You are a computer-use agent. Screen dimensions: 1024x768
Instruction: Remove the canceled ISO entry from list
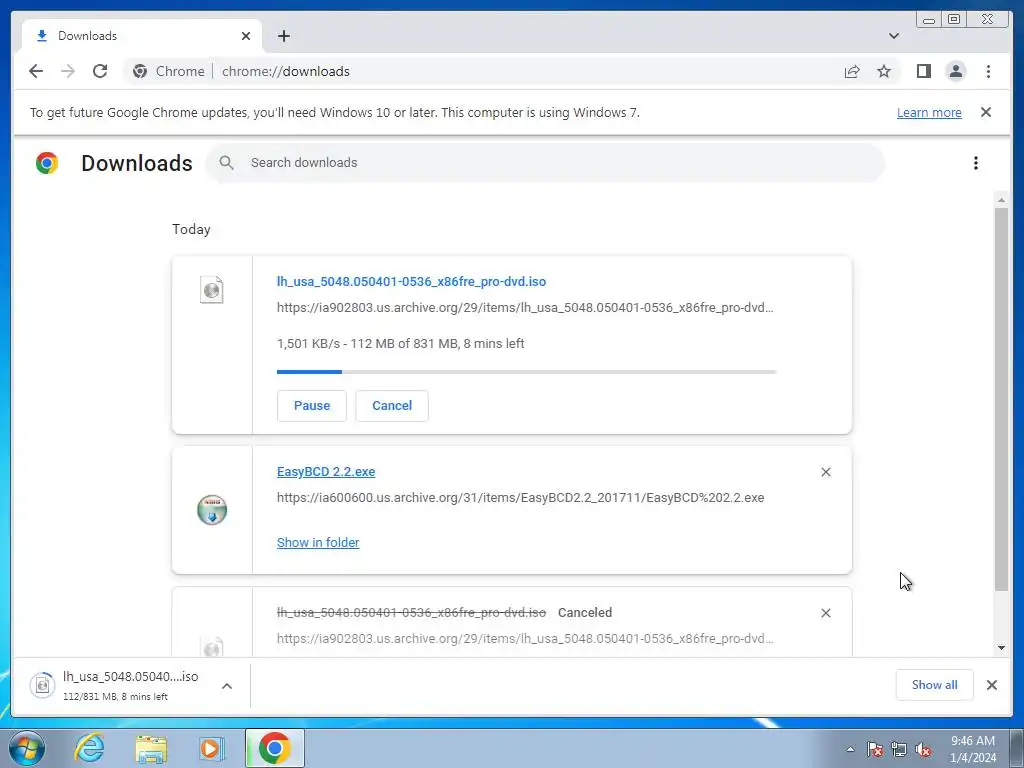pos(825,613)
